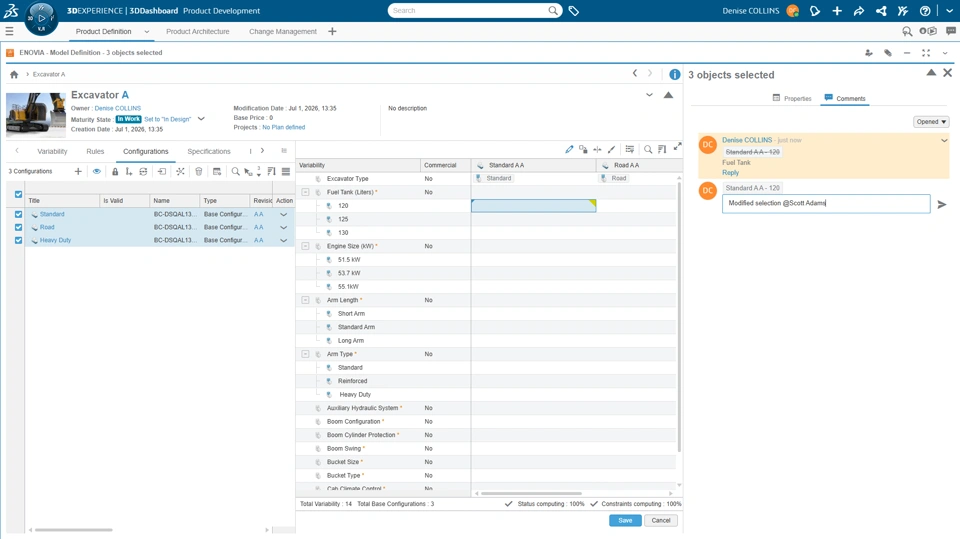Select the Comments tab in side panel
960x539 pixels.
tap(845, 98)
